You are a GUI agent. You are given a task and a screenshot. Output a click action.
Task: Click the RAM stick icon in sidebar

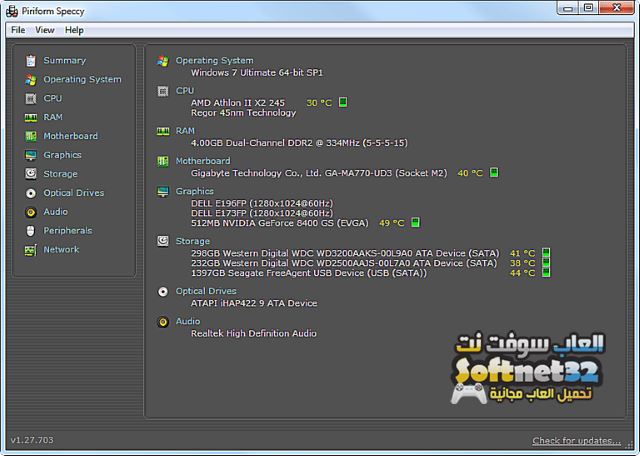[31, 118]
